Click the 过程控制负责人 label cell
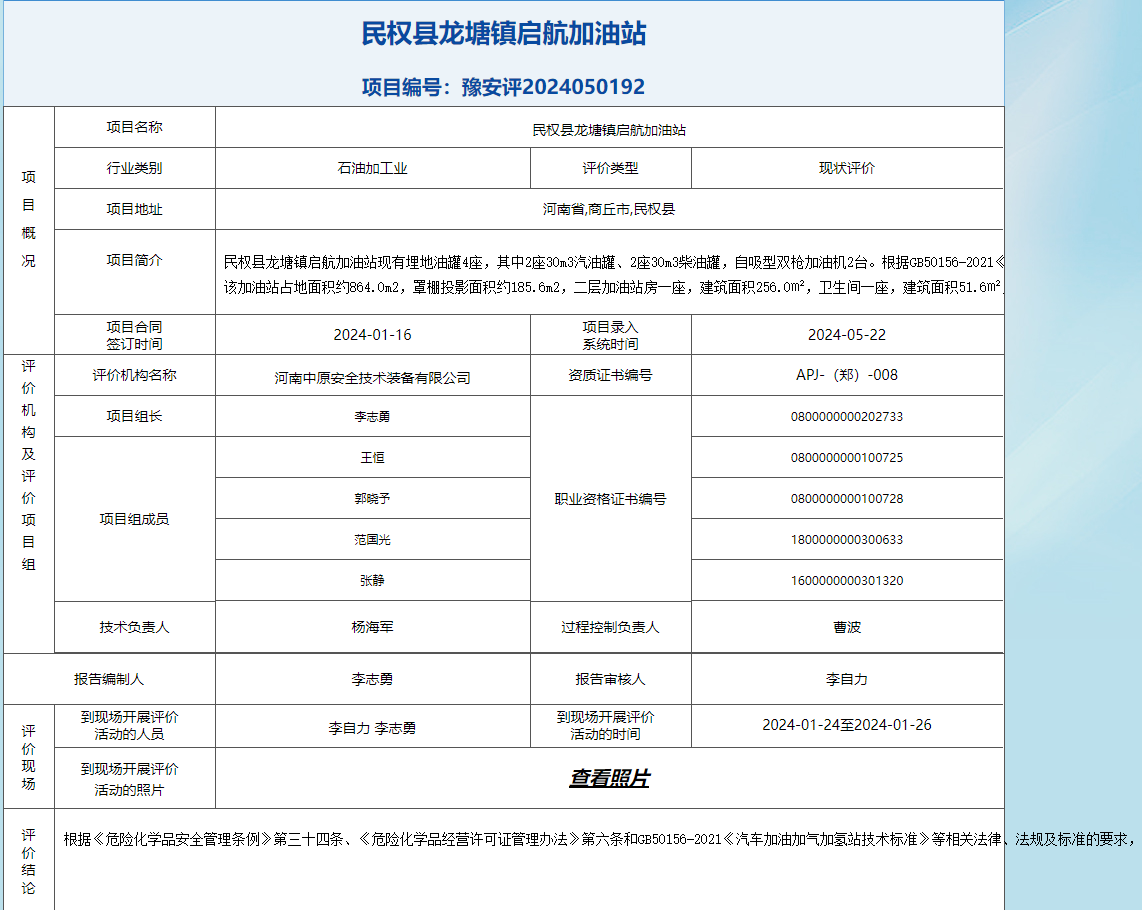This screenshot has width=1142, height=910. 610,627
